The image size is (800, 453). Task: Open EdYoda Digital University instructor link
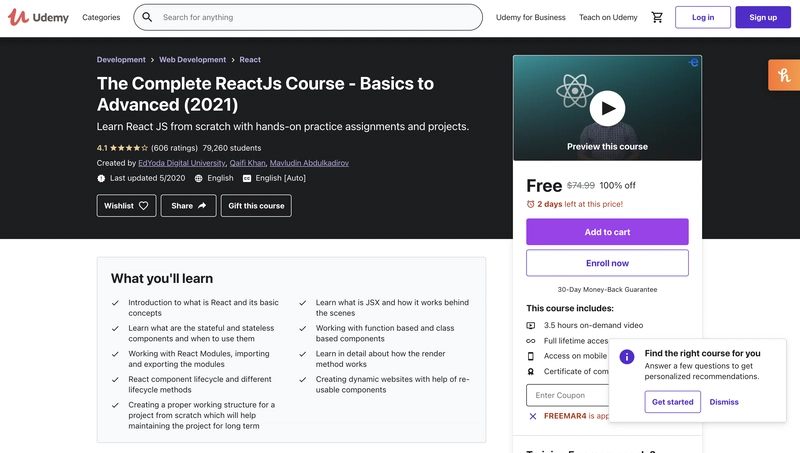182,163
